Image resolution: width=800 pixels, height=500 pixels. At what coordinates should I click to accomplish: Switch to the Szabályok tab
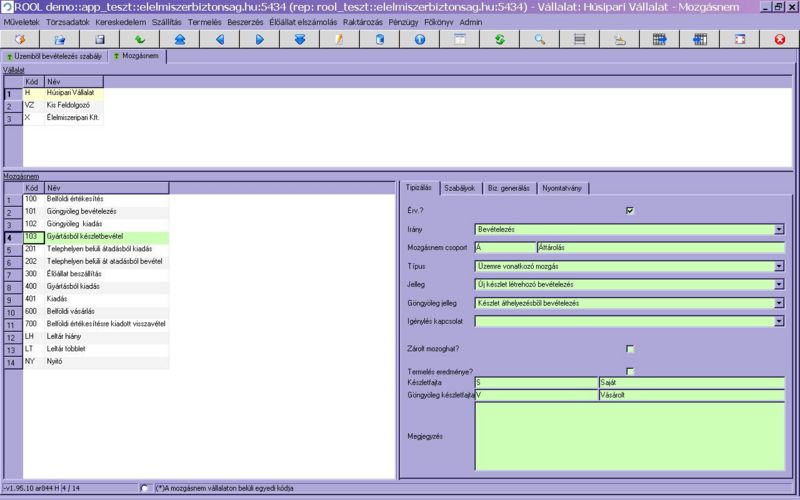tap(460, 187)
